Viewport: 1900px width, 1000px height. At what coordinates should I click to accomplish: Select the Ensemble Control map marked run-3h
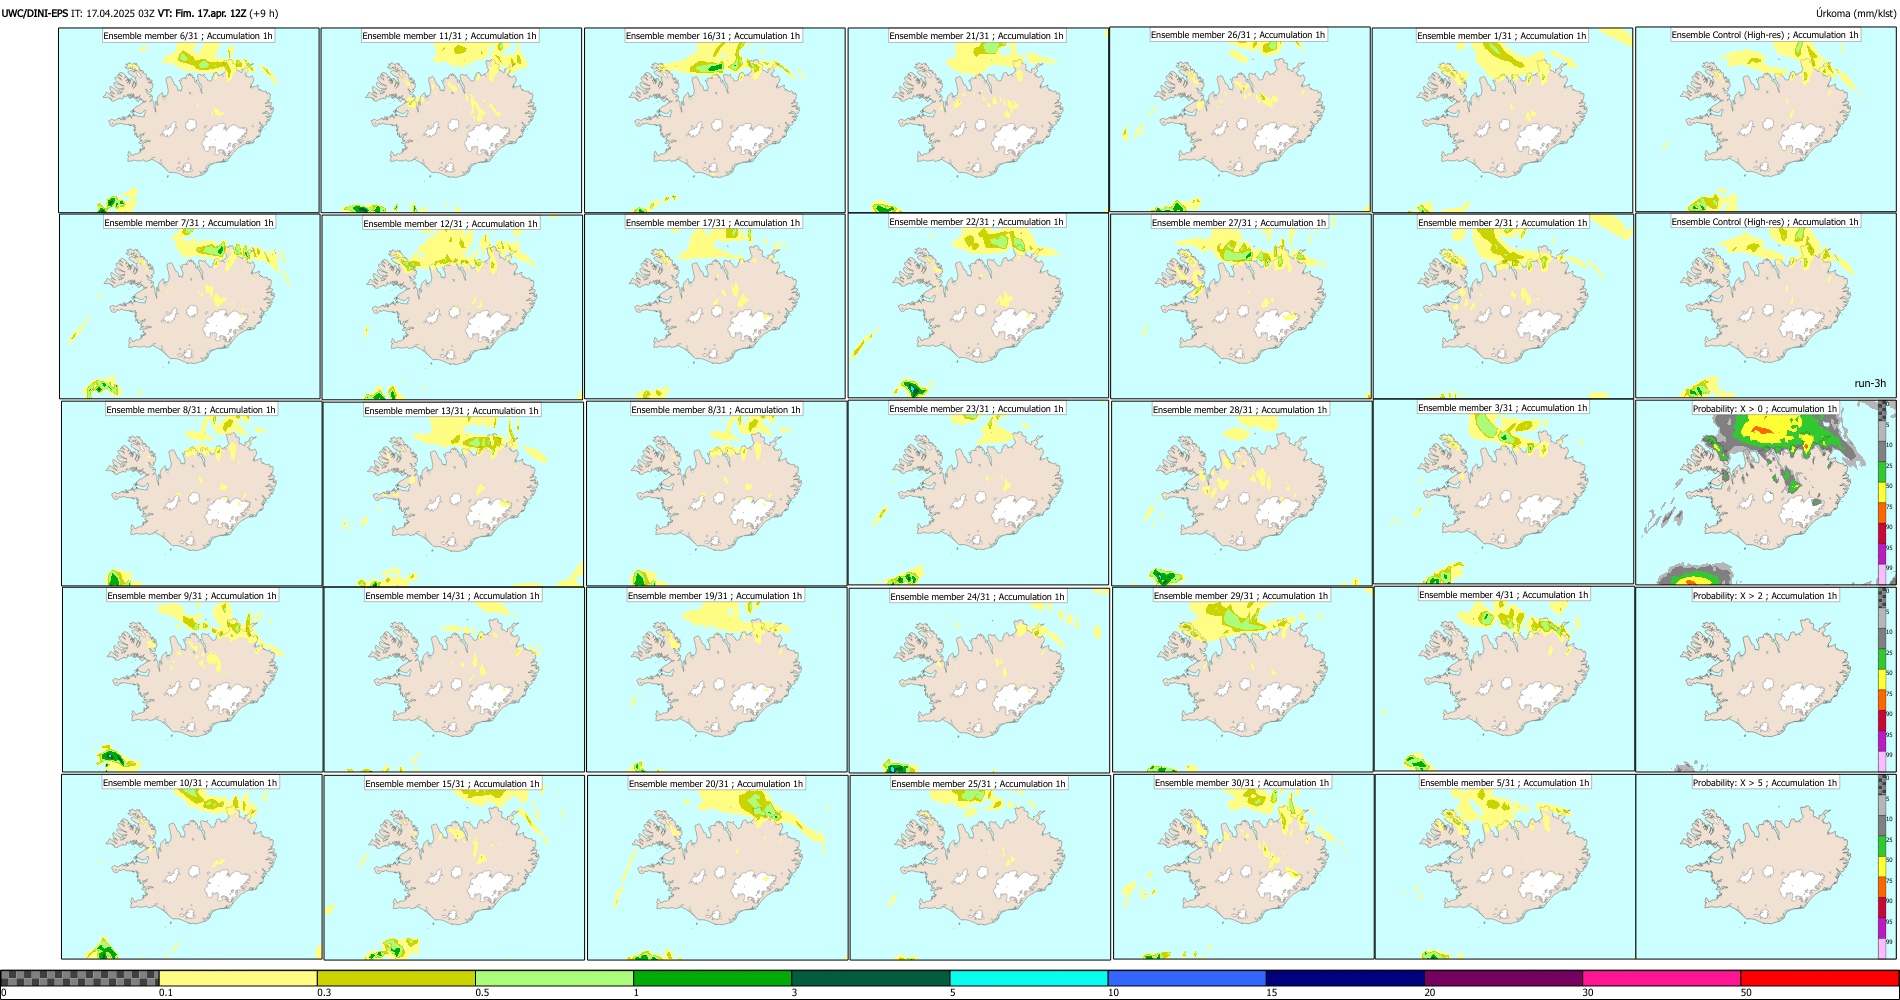1765,305
